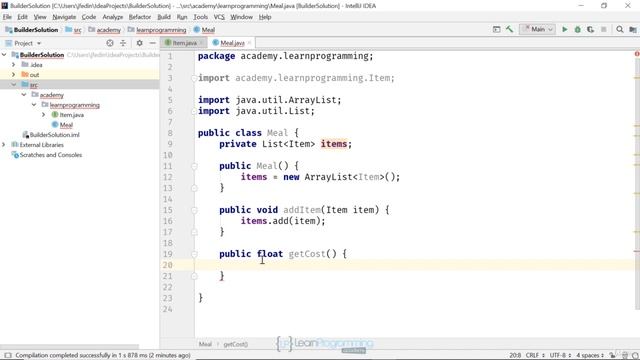Screen dimensions: 640x360
Task: Click the locate file target icon
Action: 110,43
